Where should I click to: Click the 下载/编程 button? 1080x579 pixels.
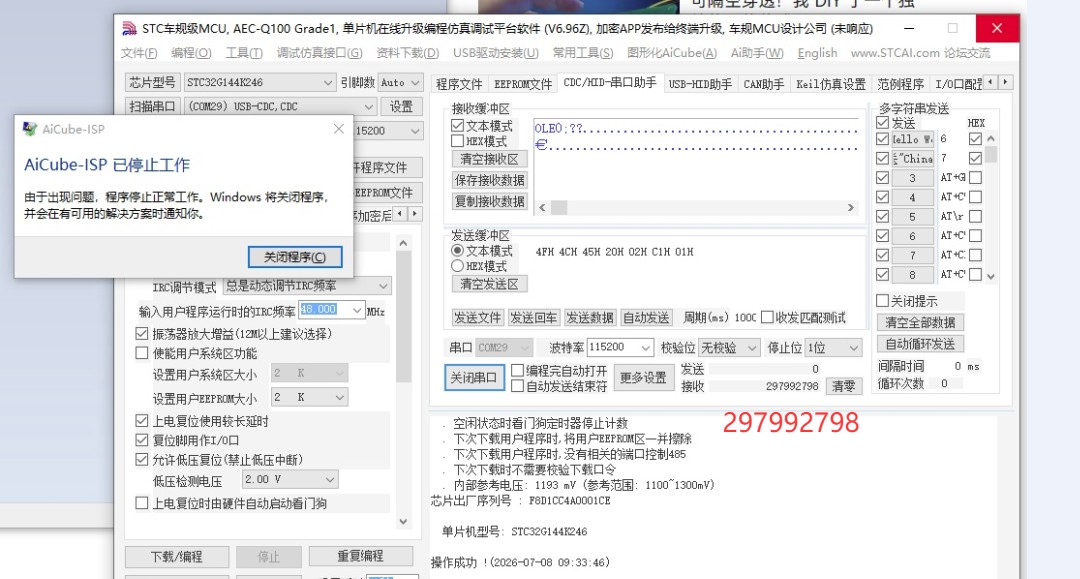tap(176, 556)
